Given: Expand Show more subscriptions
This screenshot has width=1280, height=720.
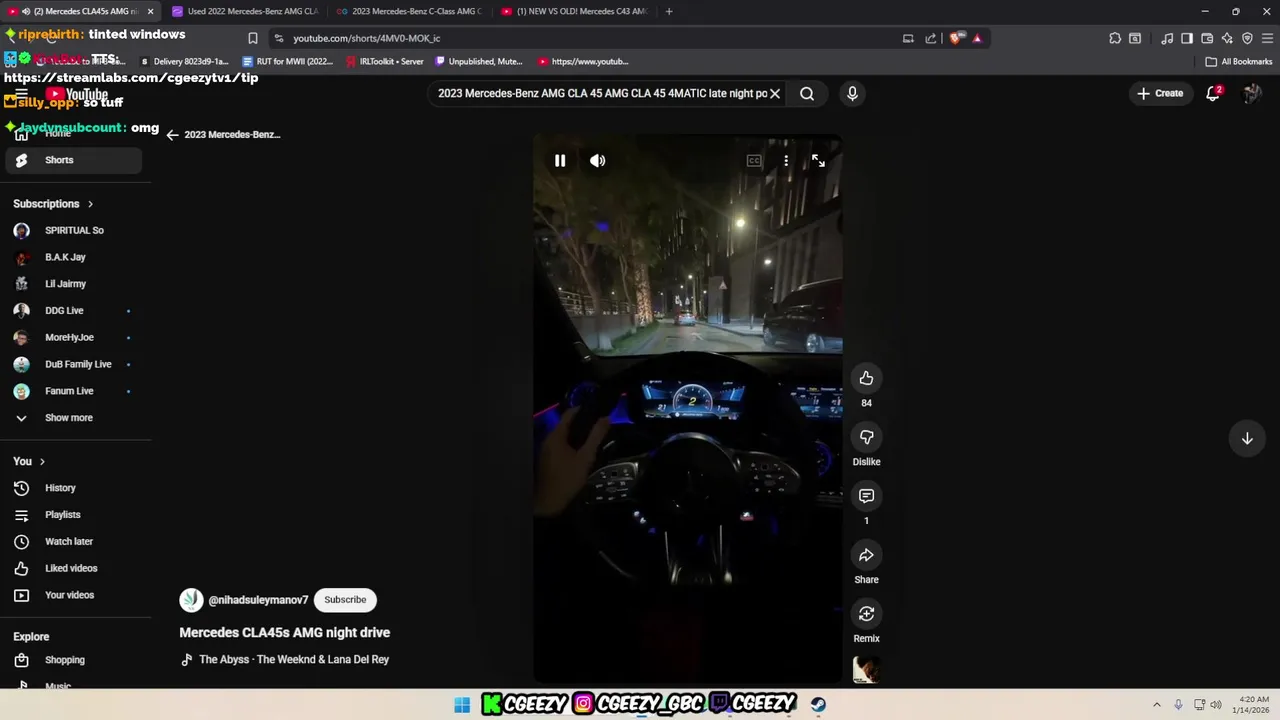Looking at the screenshot, I should (73, 418).
